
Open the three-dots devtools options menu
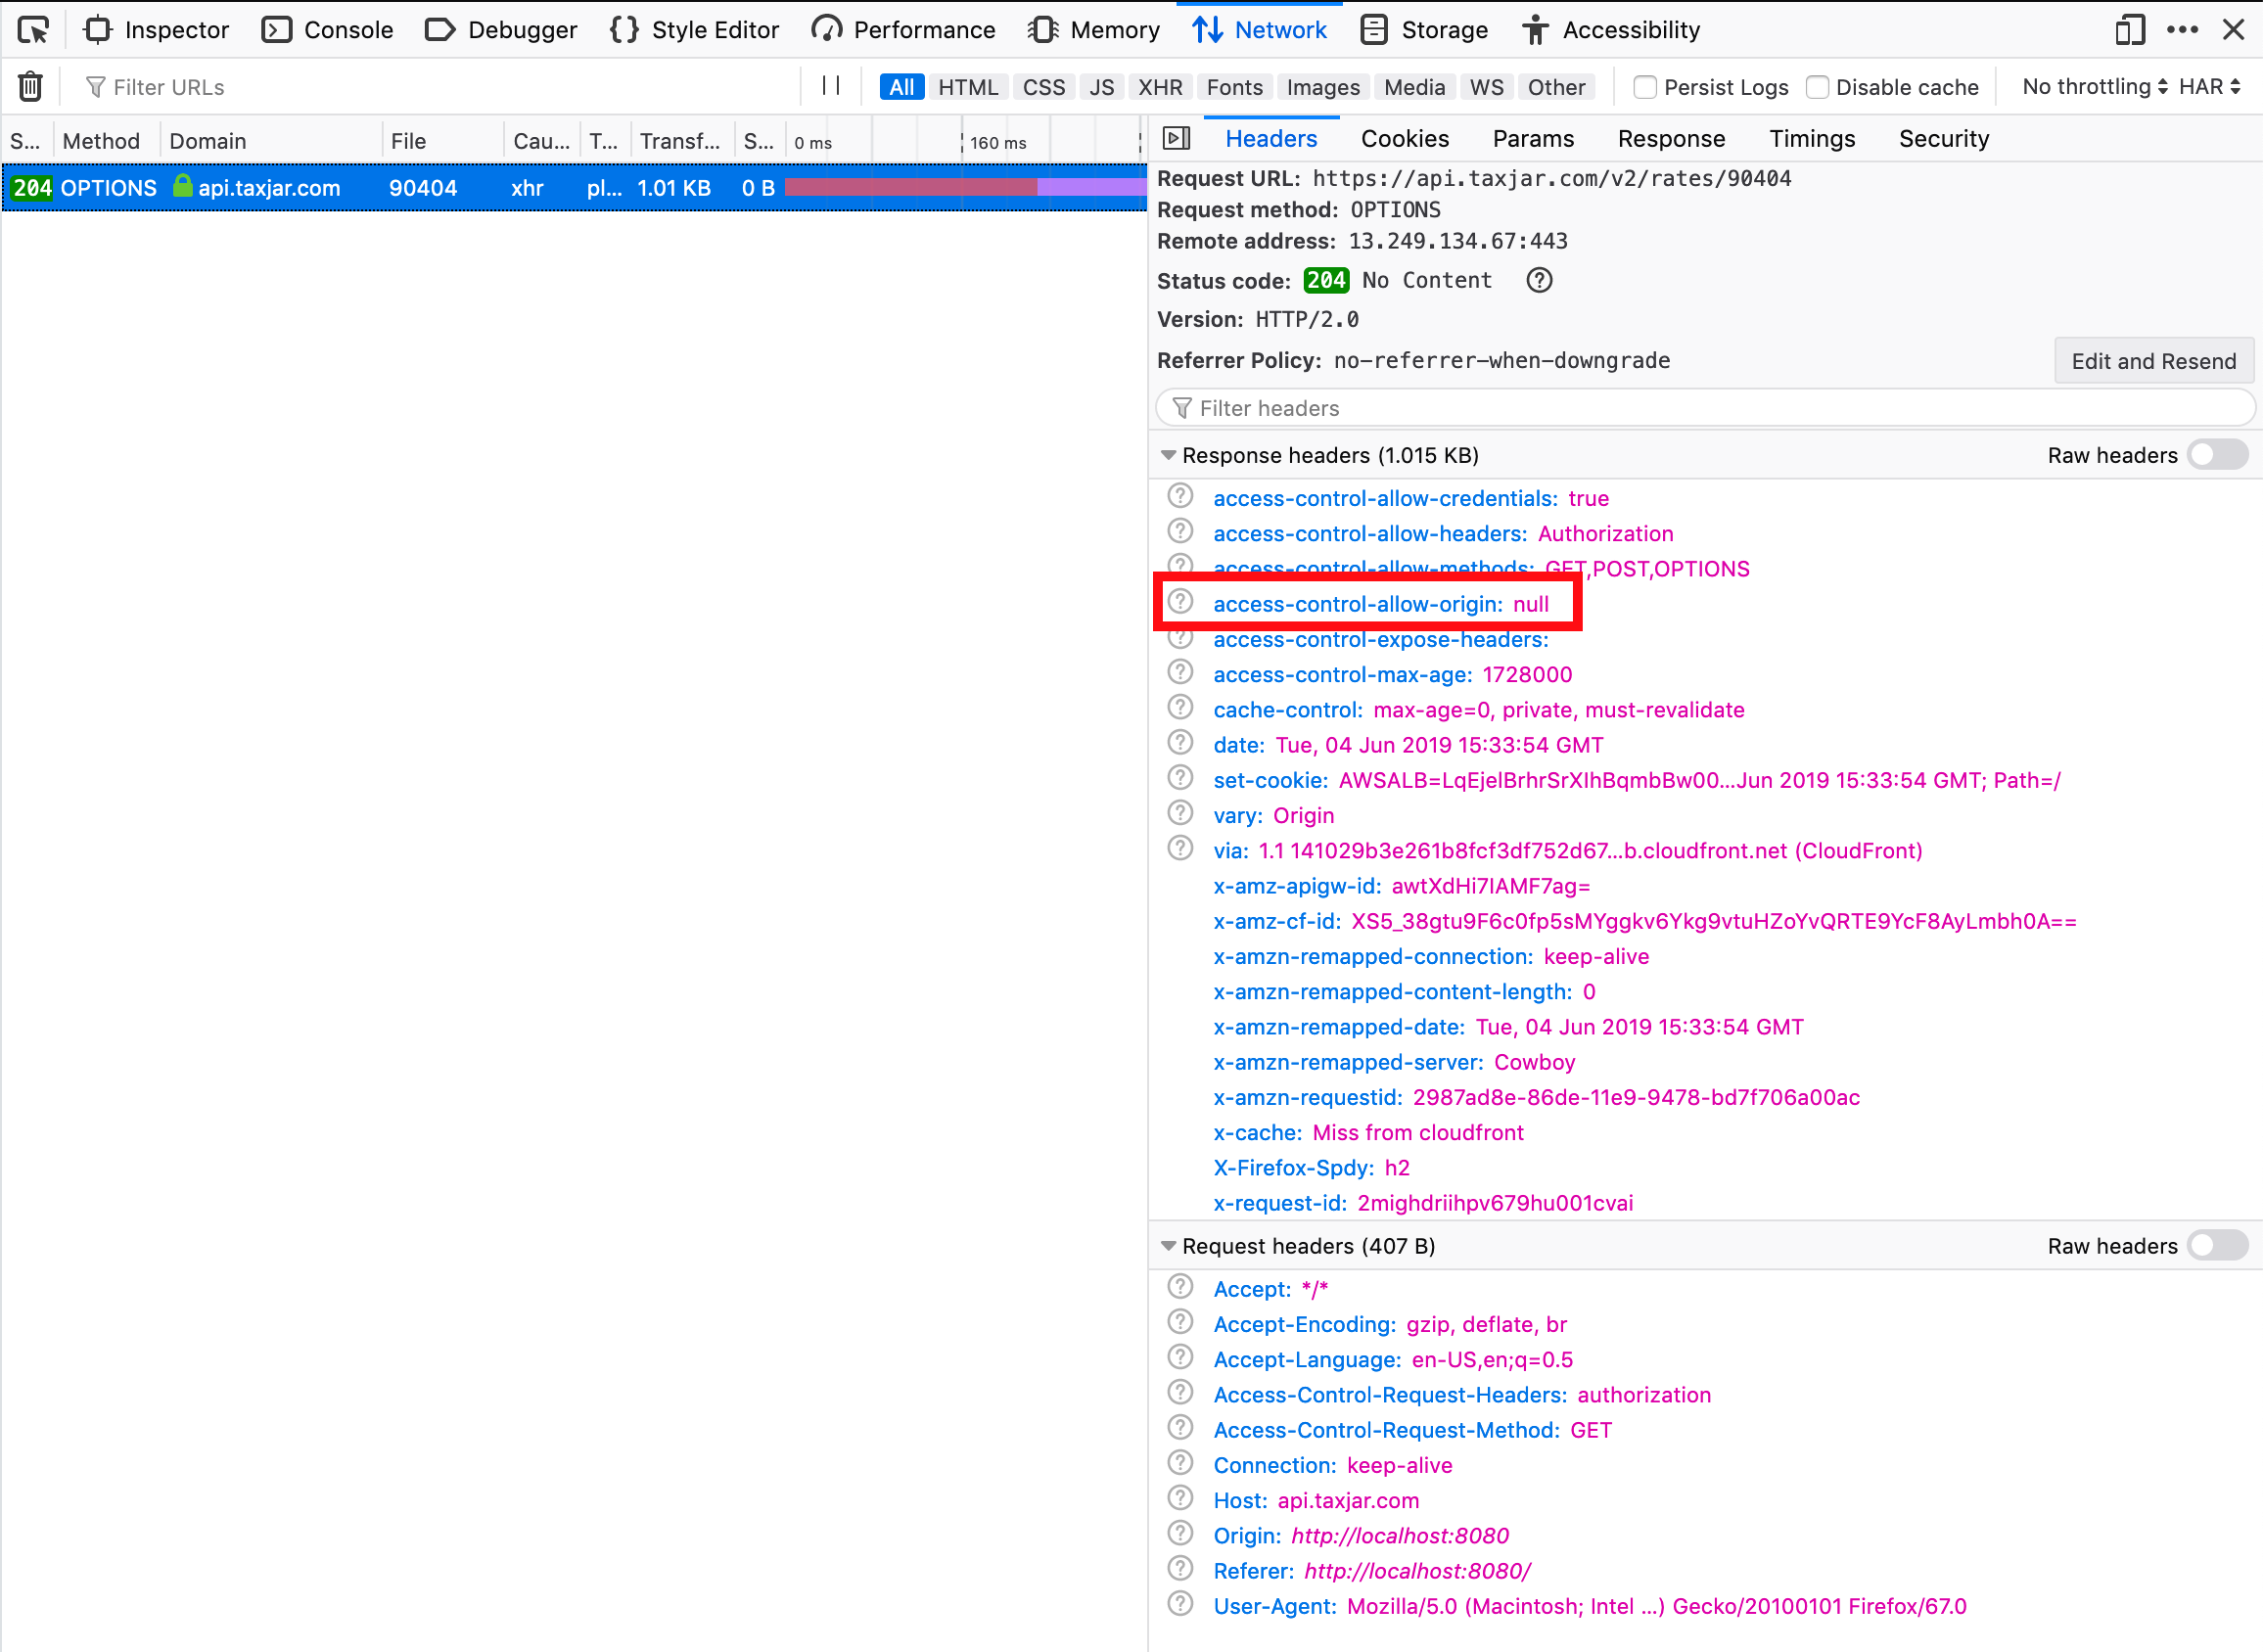[x=2182, y=30]
